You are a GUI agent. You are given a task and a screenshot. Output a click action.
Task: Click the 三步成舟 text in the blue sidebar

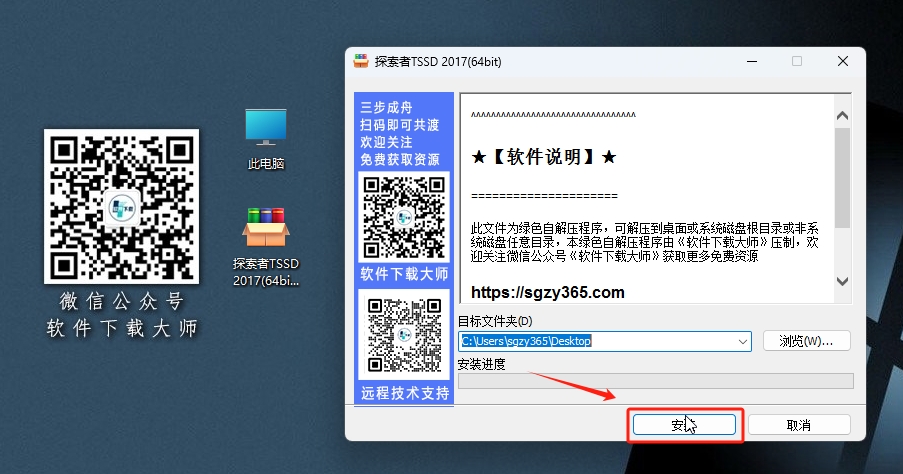386,108
